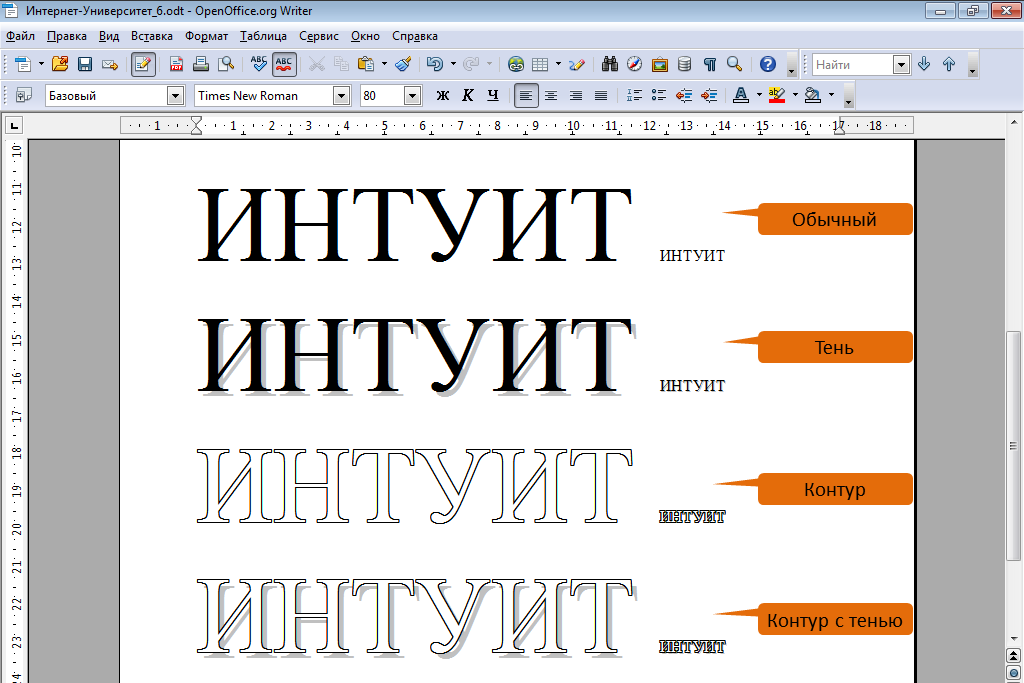Toggle nonprinting characters
Screen dimensions: 1024x683
point(710,64)
